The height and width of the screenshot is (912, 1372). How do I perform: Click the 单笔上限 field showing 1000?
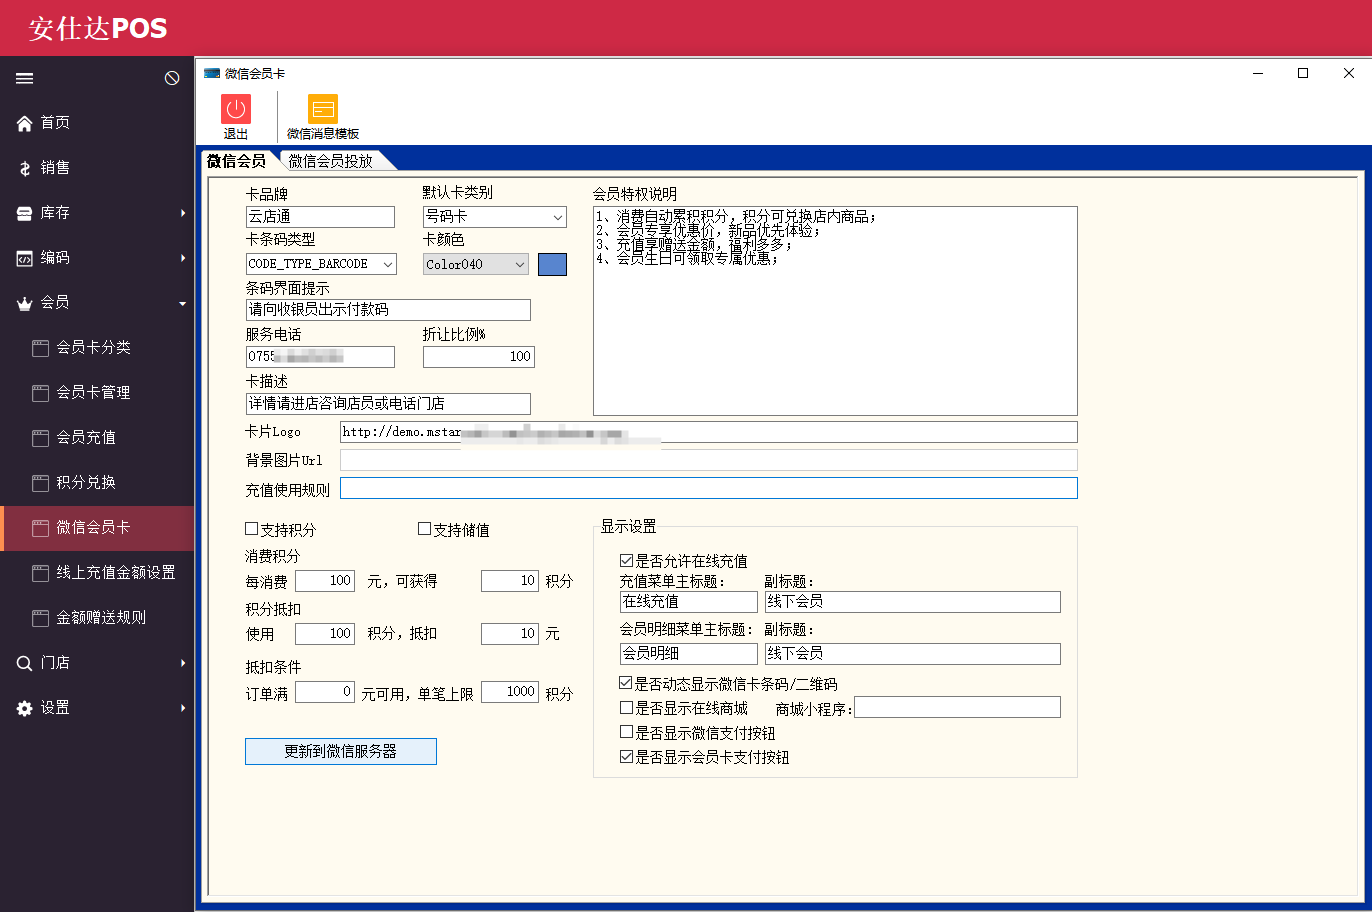point(510,692)
